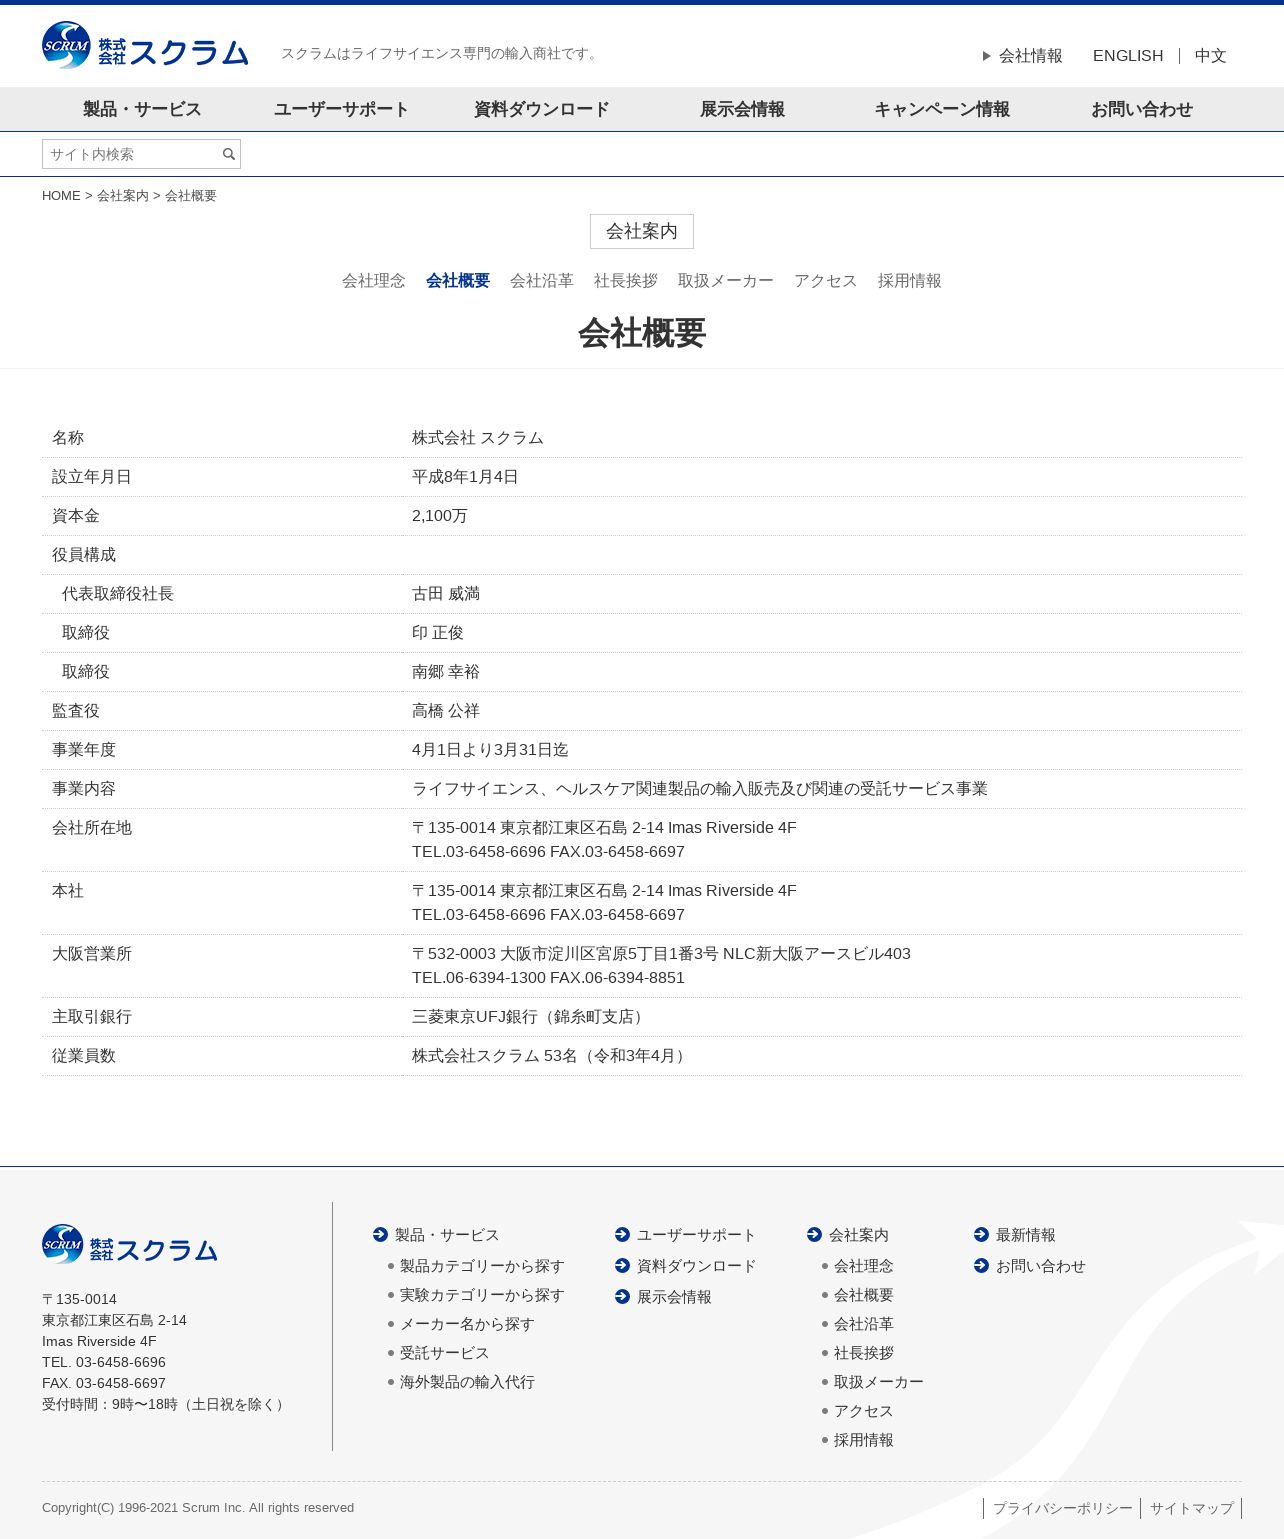Select the 会社理念 sub-navigation tab
Screen dimensions: 1284x1539
click(x=374, y=281)
